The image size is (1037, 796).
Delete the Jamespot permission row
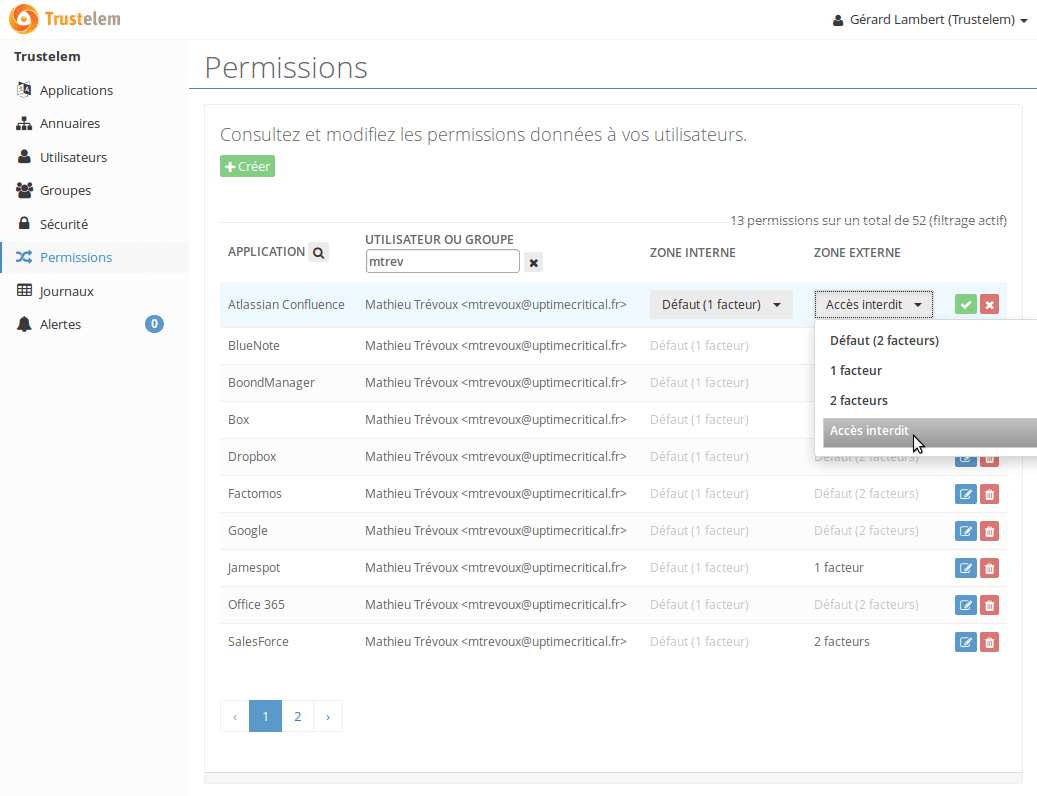tap(989, 568)
